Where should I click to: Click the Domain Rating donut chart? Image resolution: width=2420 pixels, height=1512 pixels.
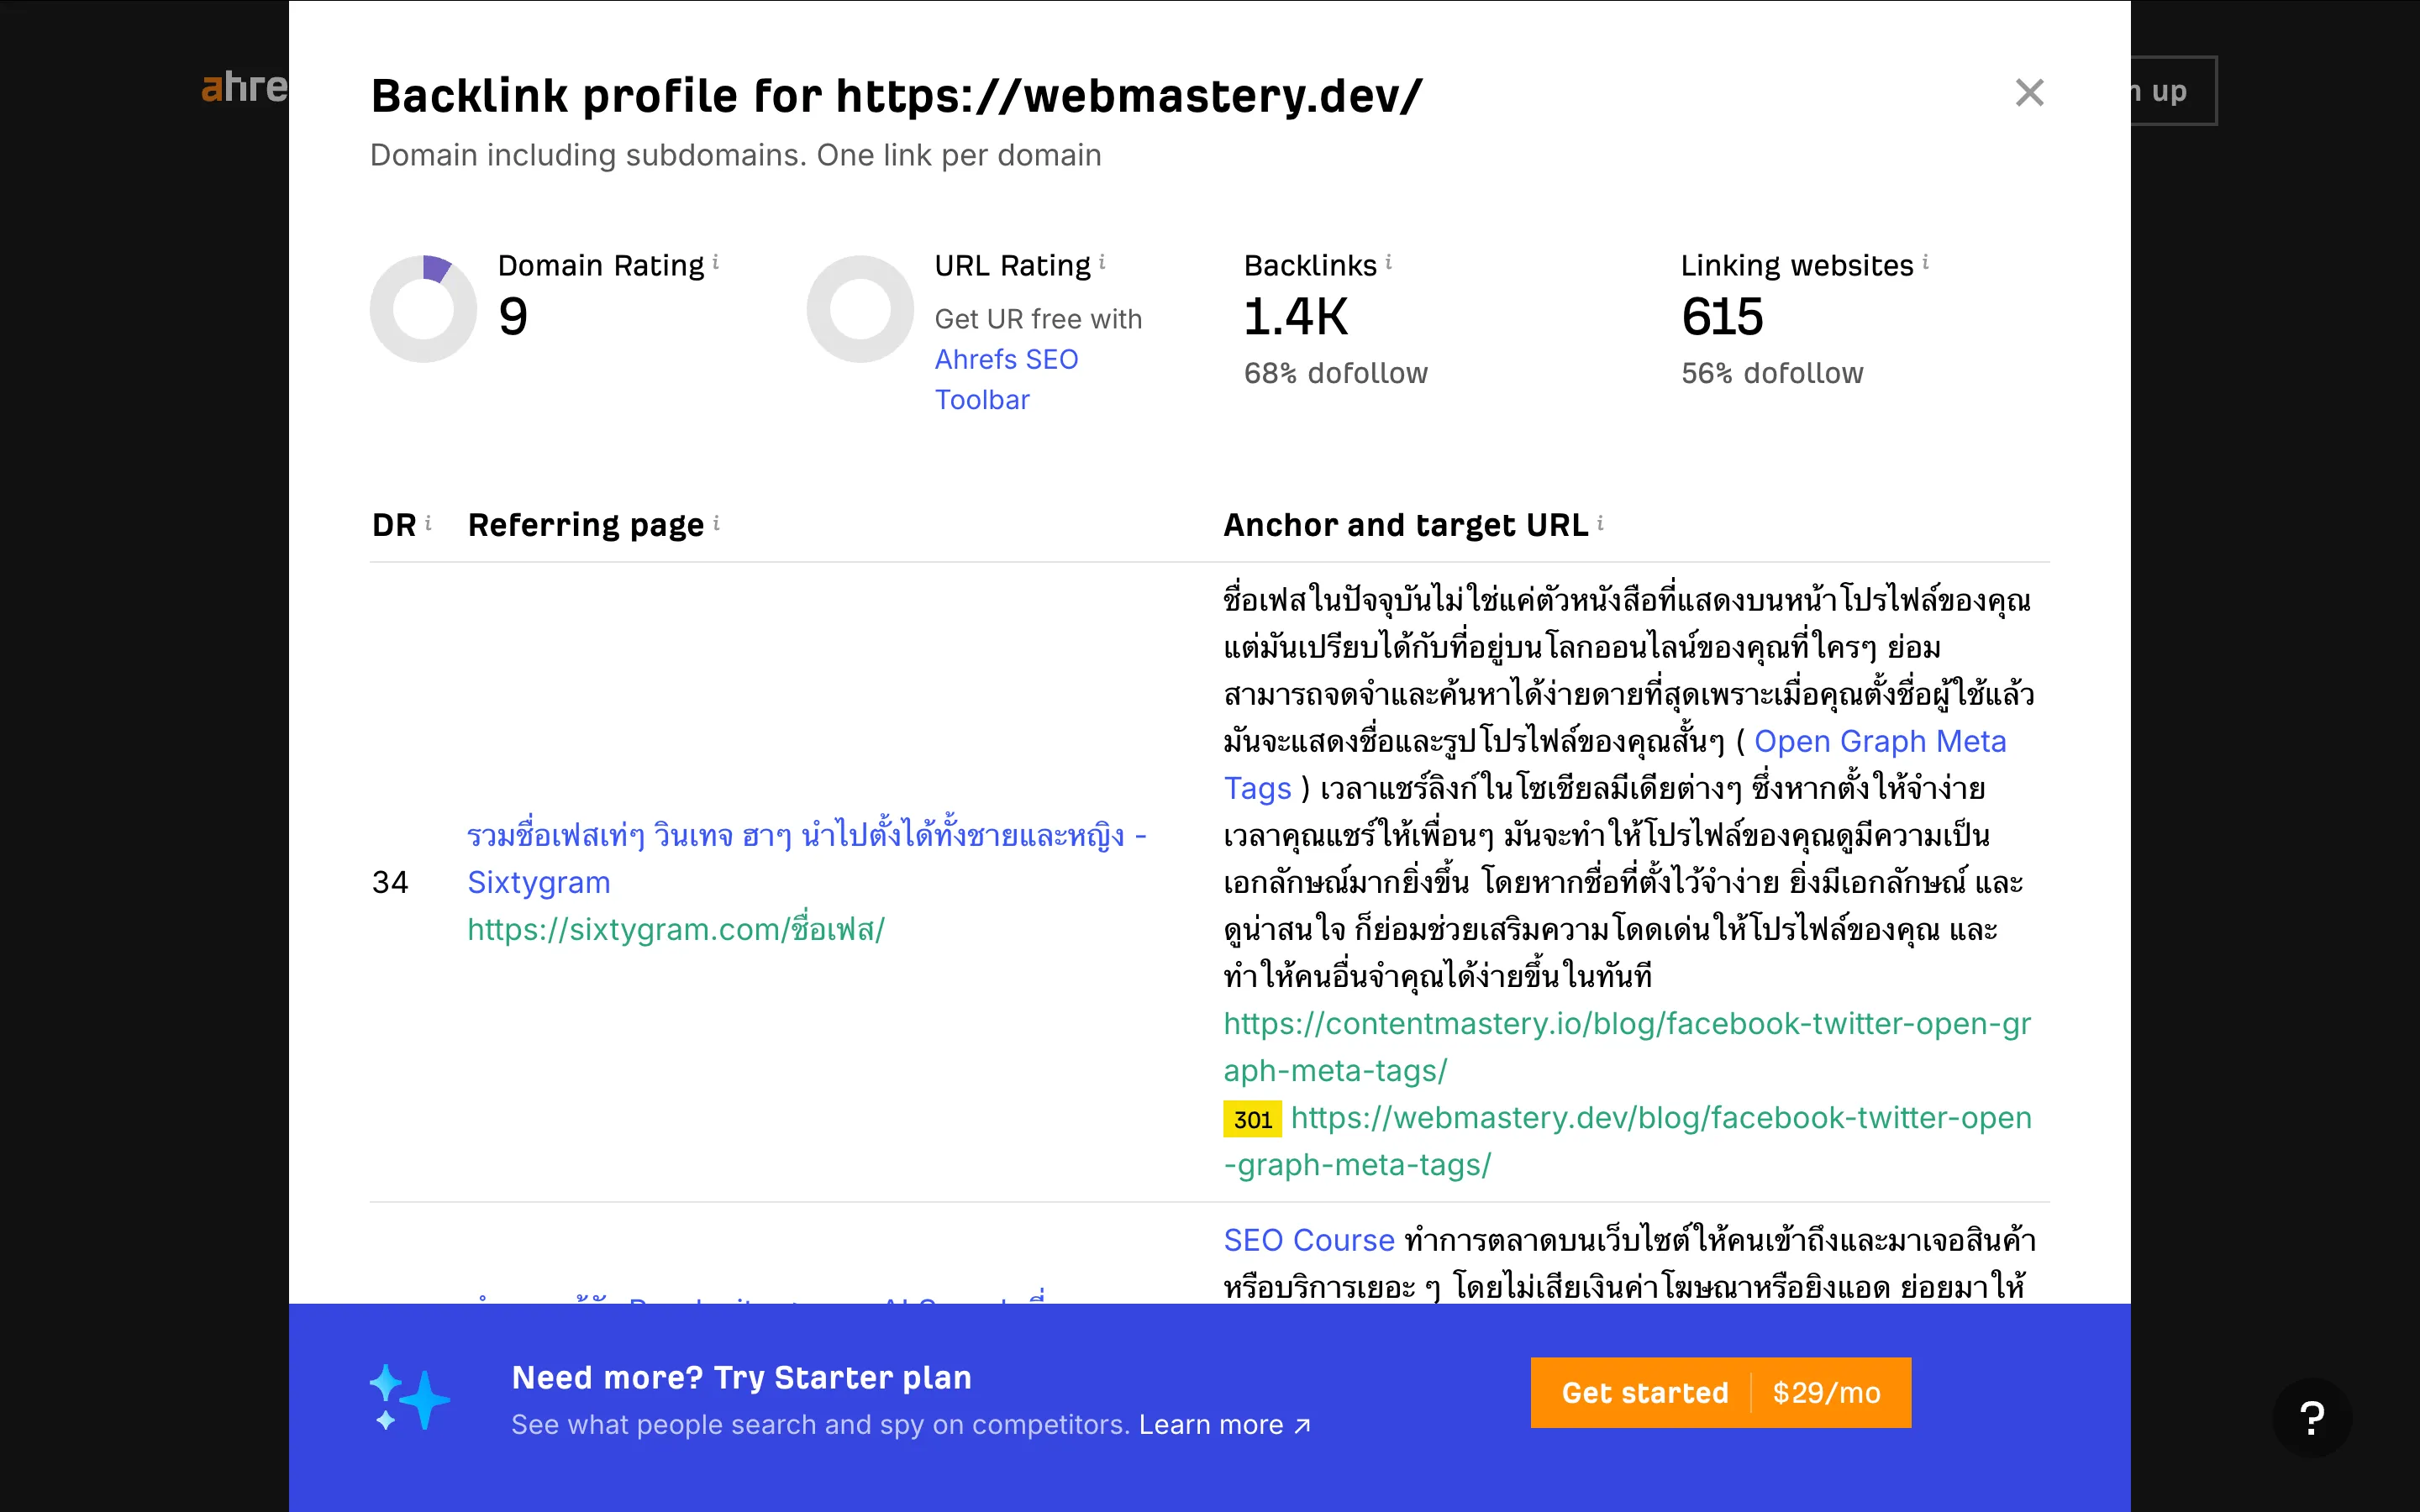click(422, 307)
